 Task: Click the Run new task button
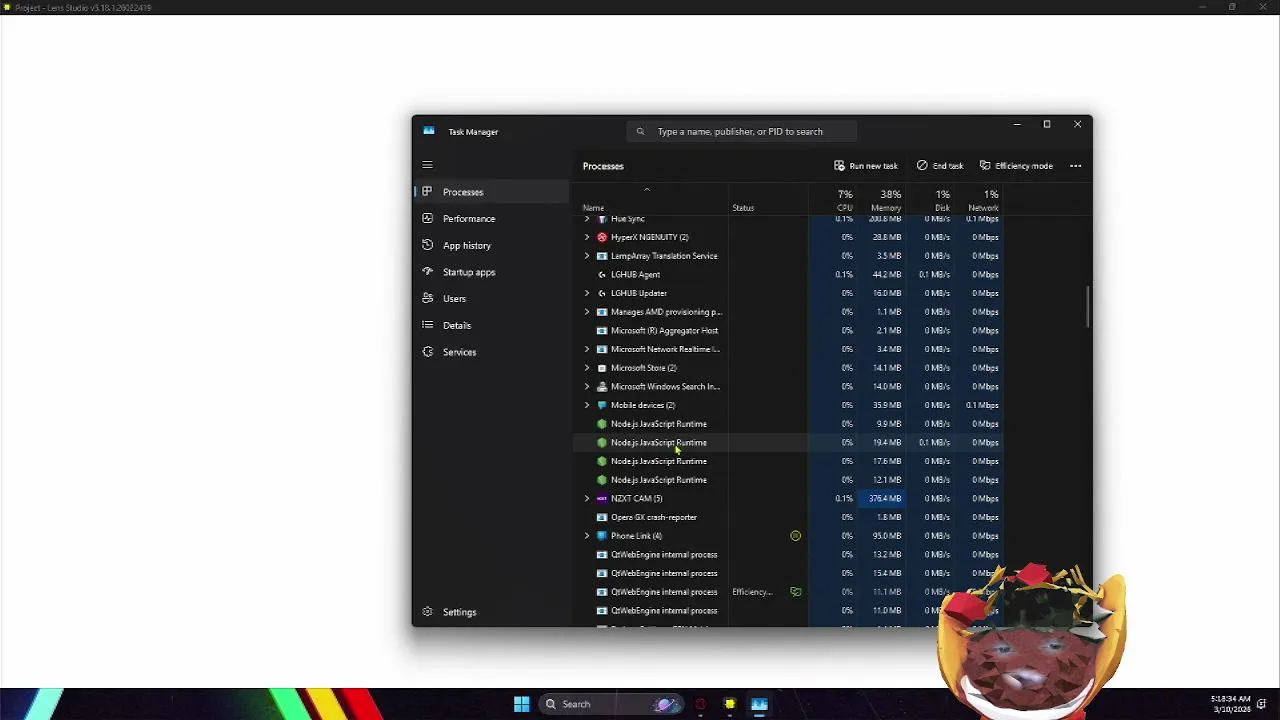[x=866, y=166]
